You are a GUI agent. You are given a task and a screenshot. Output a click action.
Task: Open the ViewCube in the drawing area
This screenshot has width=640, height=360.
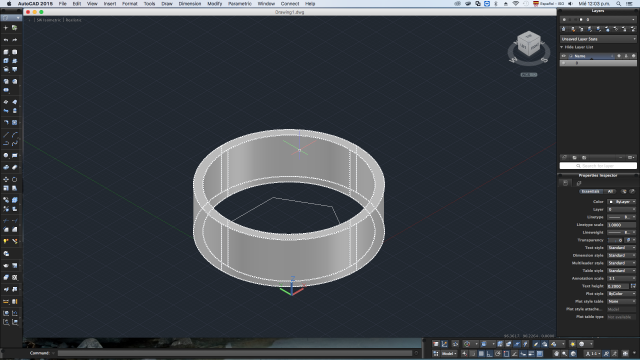pyautogui.click(x=529, y=44)
